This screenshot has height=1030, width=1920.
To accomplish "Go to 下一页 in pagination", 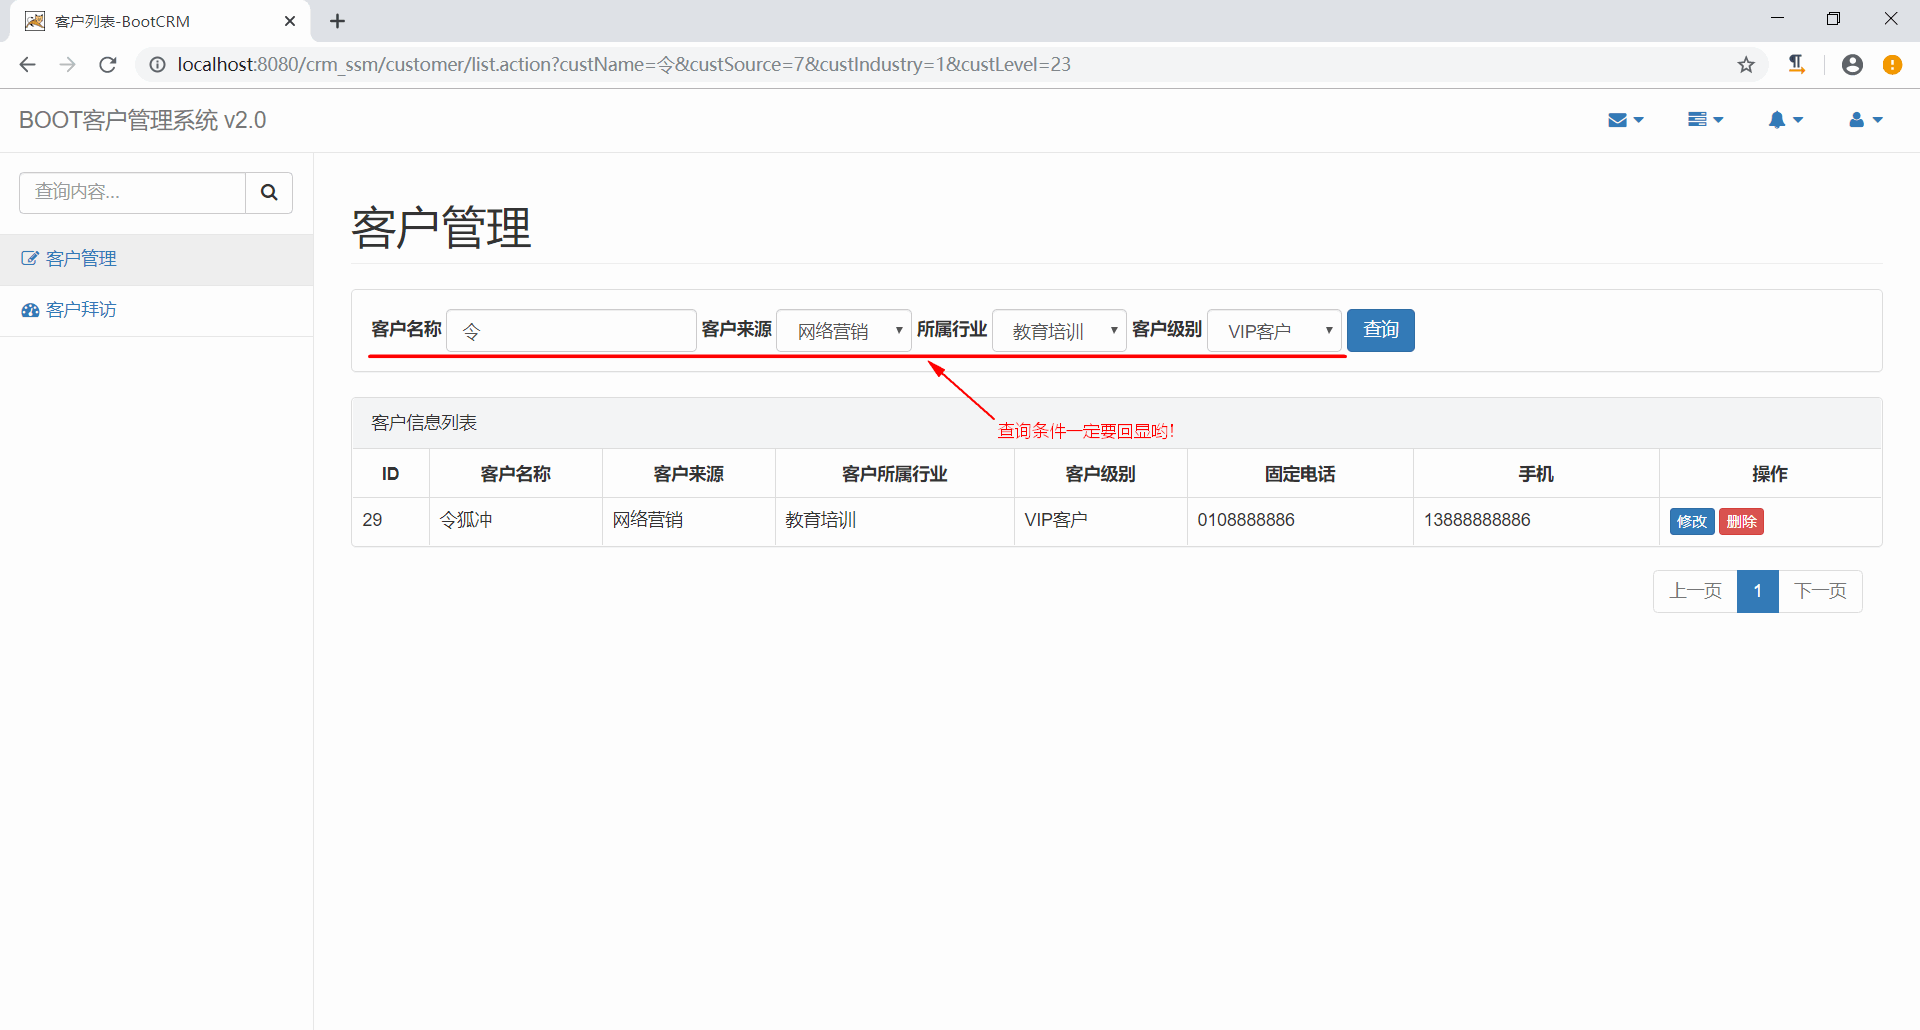I will 1821,591.
